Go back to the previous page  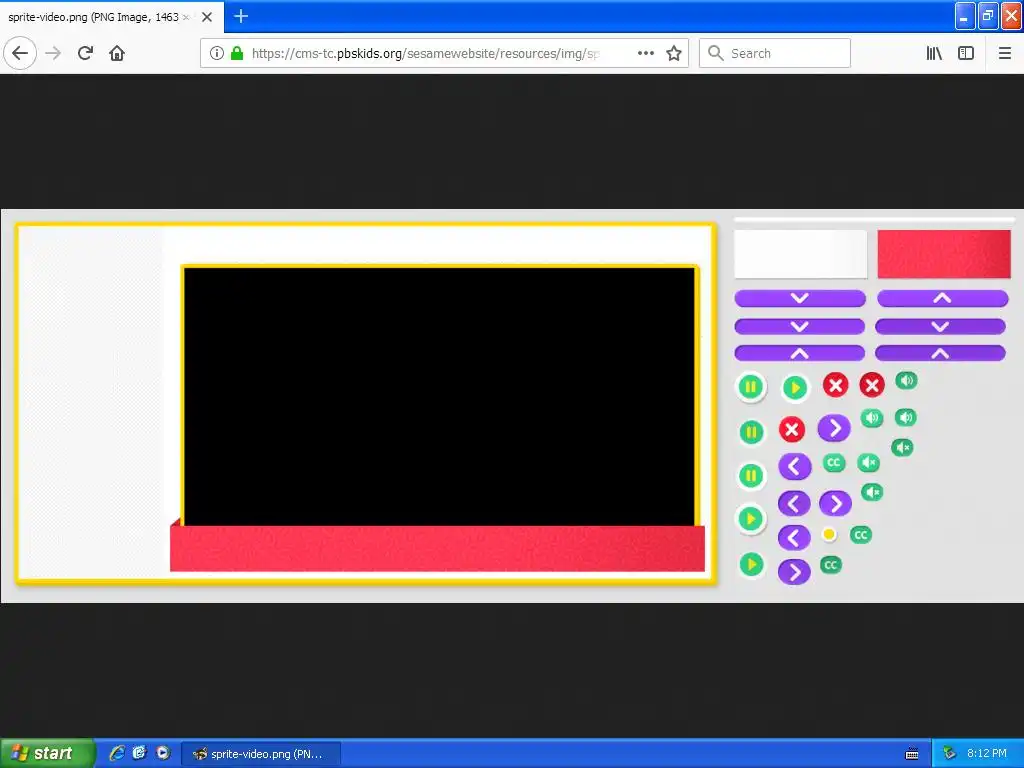tap(20, 54)
